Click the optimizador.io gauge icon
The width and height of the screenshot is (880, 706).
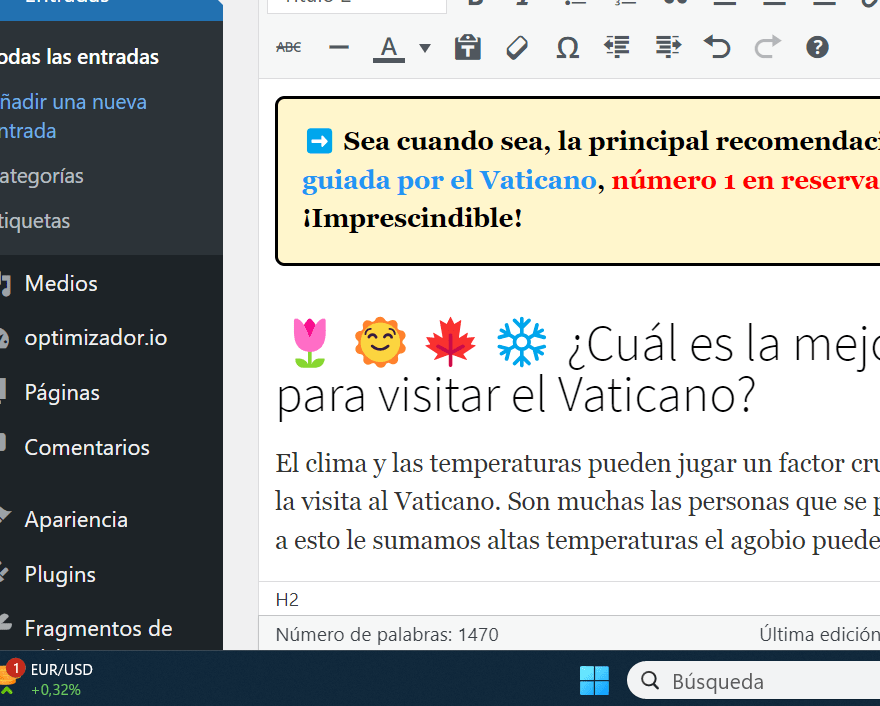point(3,338)
